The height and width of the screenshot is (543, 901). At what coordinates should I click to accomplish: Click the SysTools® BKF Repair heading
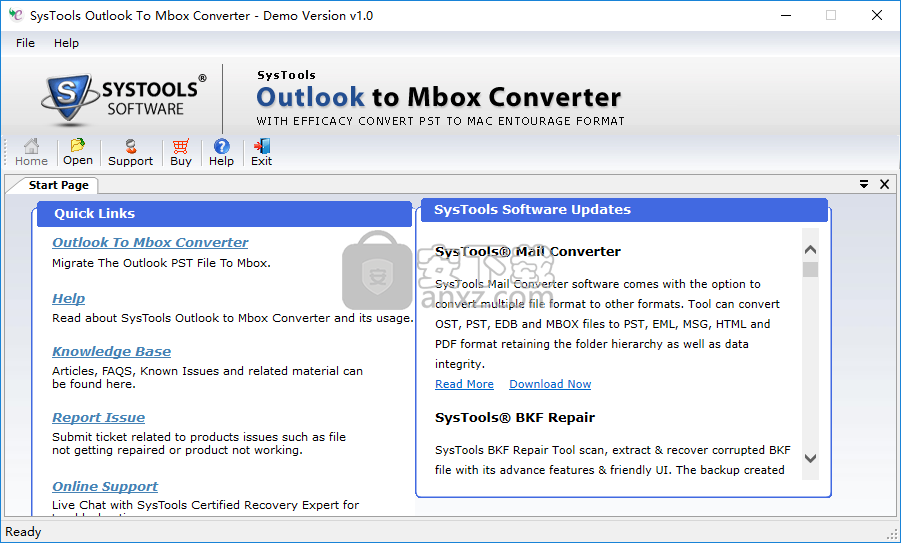tap(515, 418)
